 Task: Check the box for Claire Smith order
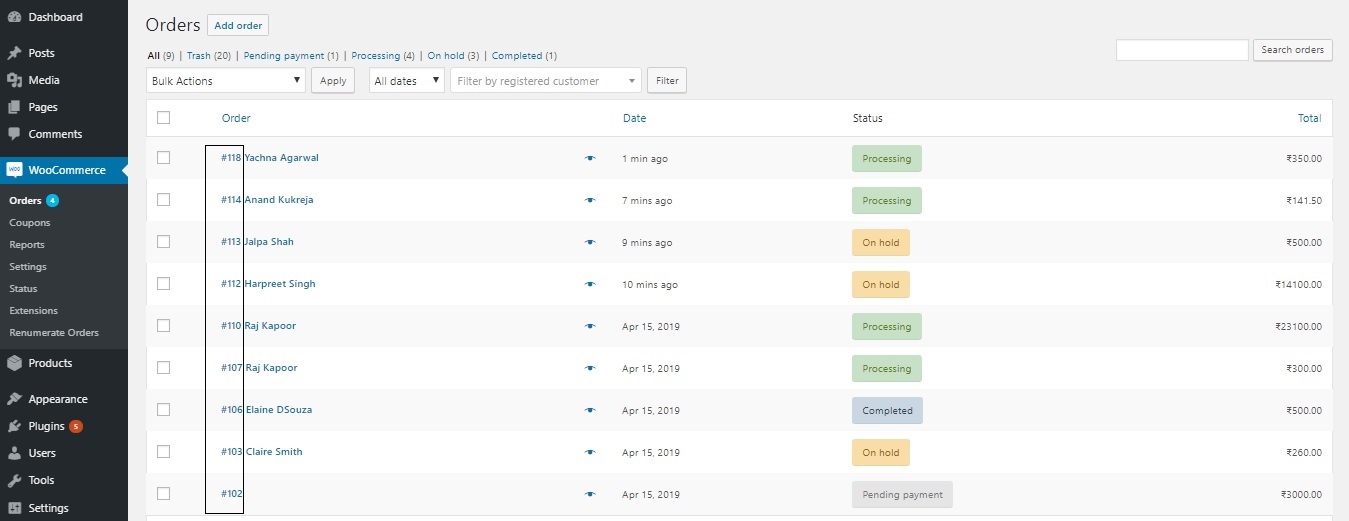(x=164, y=452)
